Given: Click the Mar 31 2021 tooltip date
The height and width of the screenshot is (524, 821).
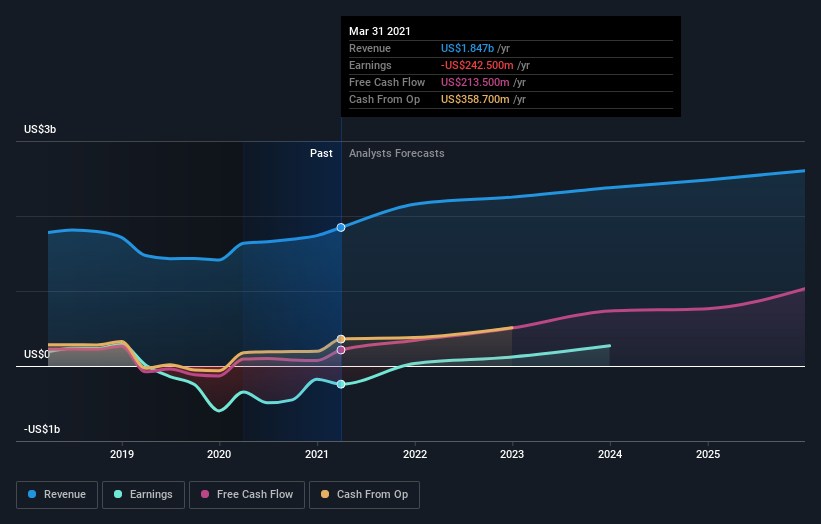Looking at the screenshot, I should coord(380,31).
